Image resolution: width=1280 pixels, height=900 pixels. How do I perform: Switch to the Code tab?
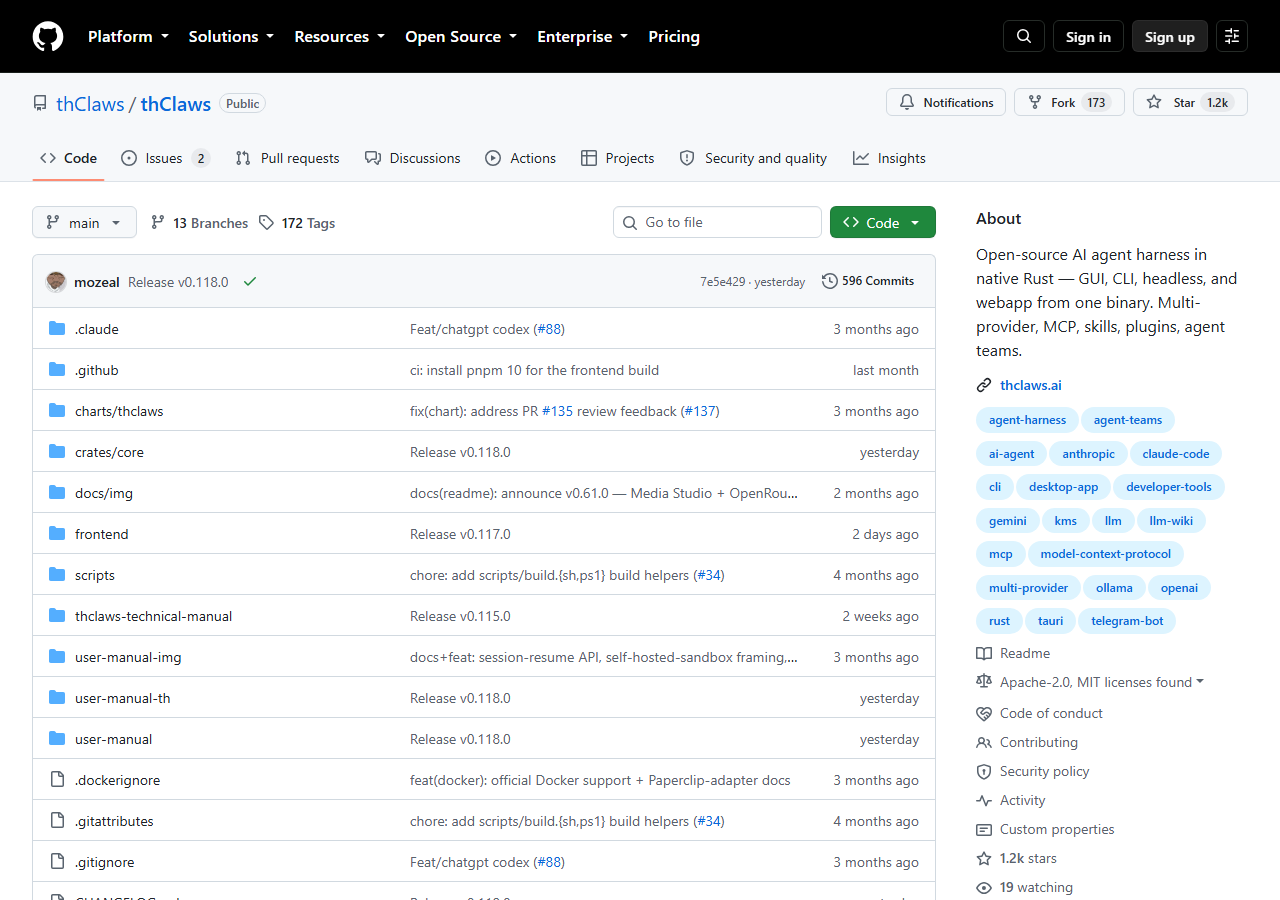pos(68,158)
